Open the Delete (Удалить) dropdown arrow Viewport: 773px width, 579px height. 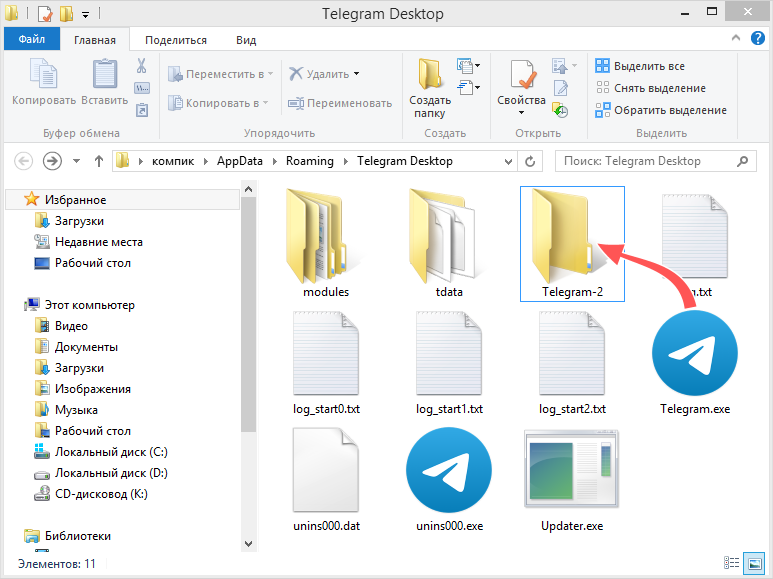point(356,74)
